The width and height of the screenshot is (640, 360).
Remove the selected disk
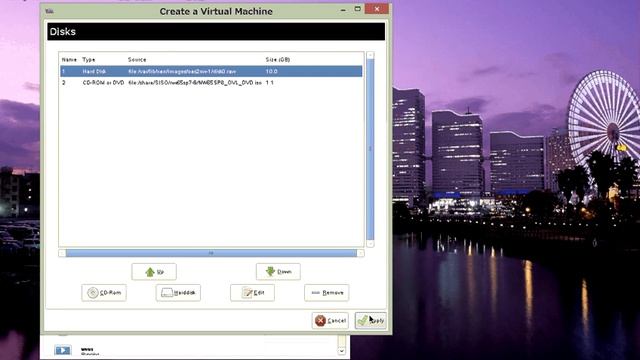coord(327,293)
